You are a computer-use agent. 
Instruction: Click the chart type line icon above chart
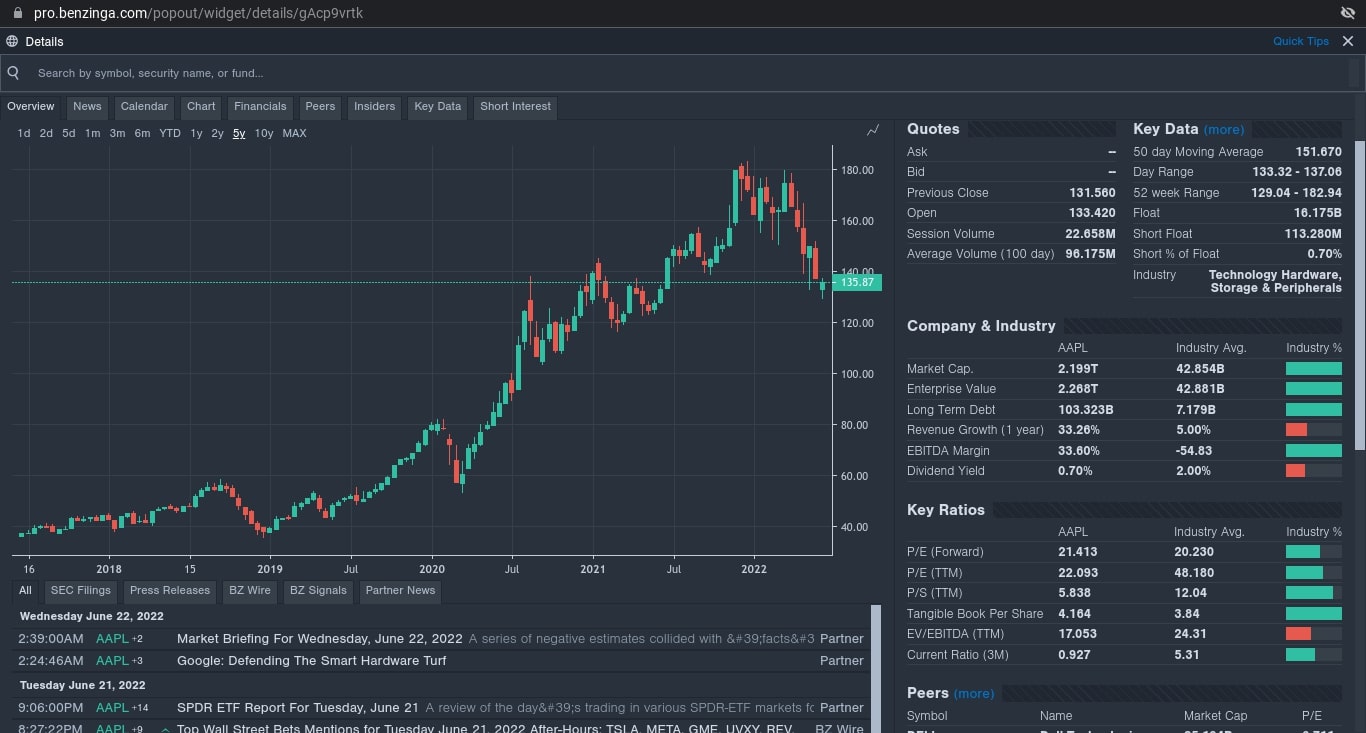pyautogui.click(x=873, y=130)
